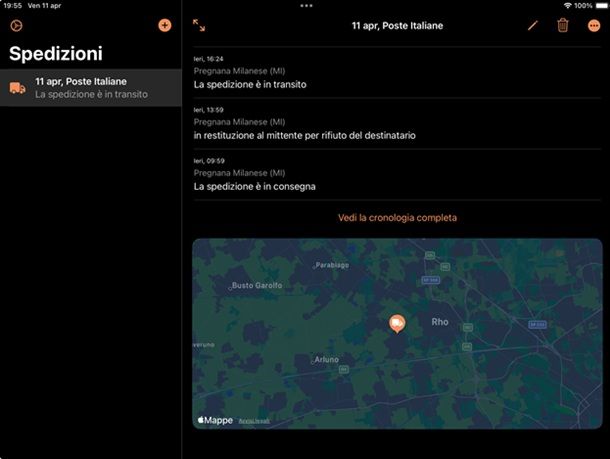Open the legal notice link on the map

tap(254, 421)
